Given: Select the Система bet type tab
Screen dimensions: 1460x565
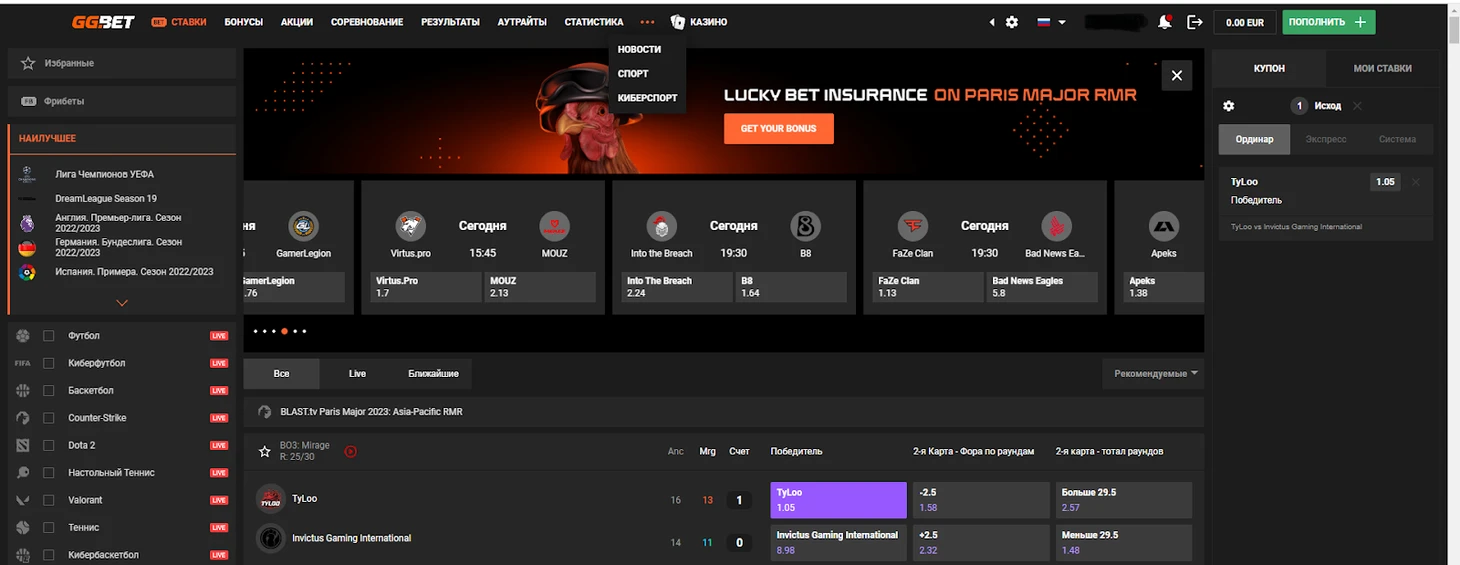Looking at the screenshot, I should tap(1397, 139).
